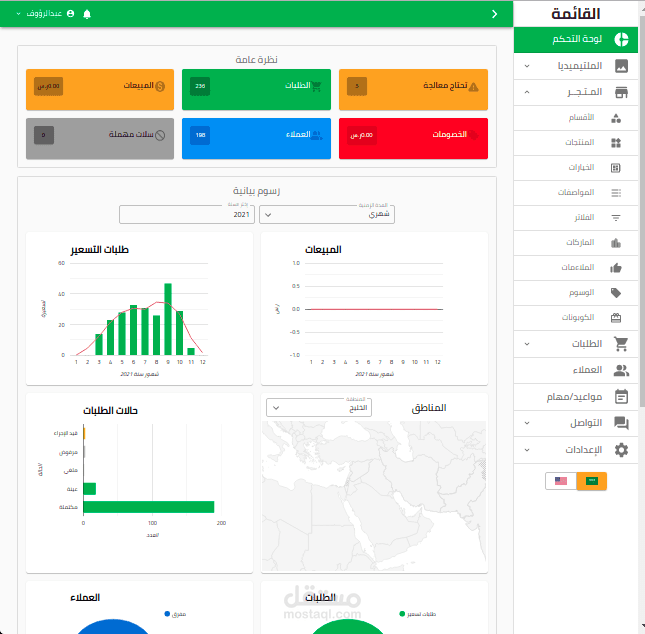Open the gray سلات مهملة card
The image size is (645, 634).
click(x=100, y=138)
